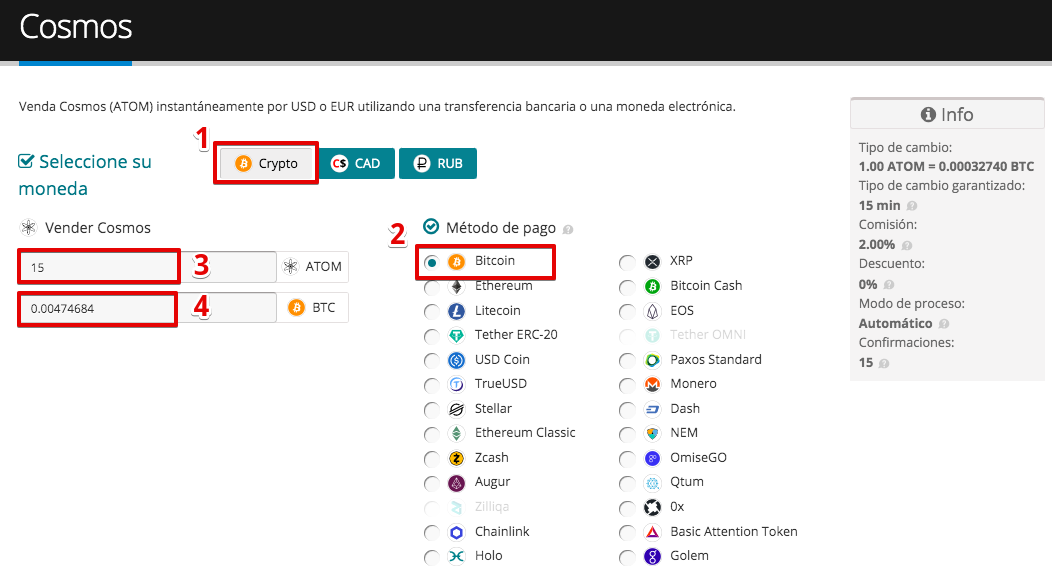
Task: Click the ATOM amount input field
Action: (x=148, y=267)
